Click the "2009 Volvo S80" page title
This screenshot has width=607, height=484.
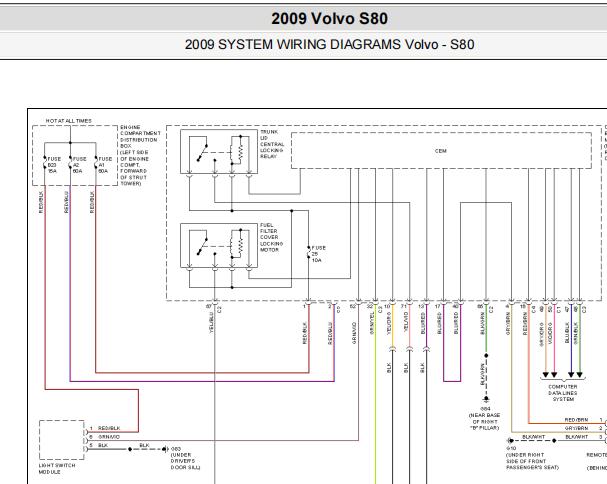click(x=329, y=19)
